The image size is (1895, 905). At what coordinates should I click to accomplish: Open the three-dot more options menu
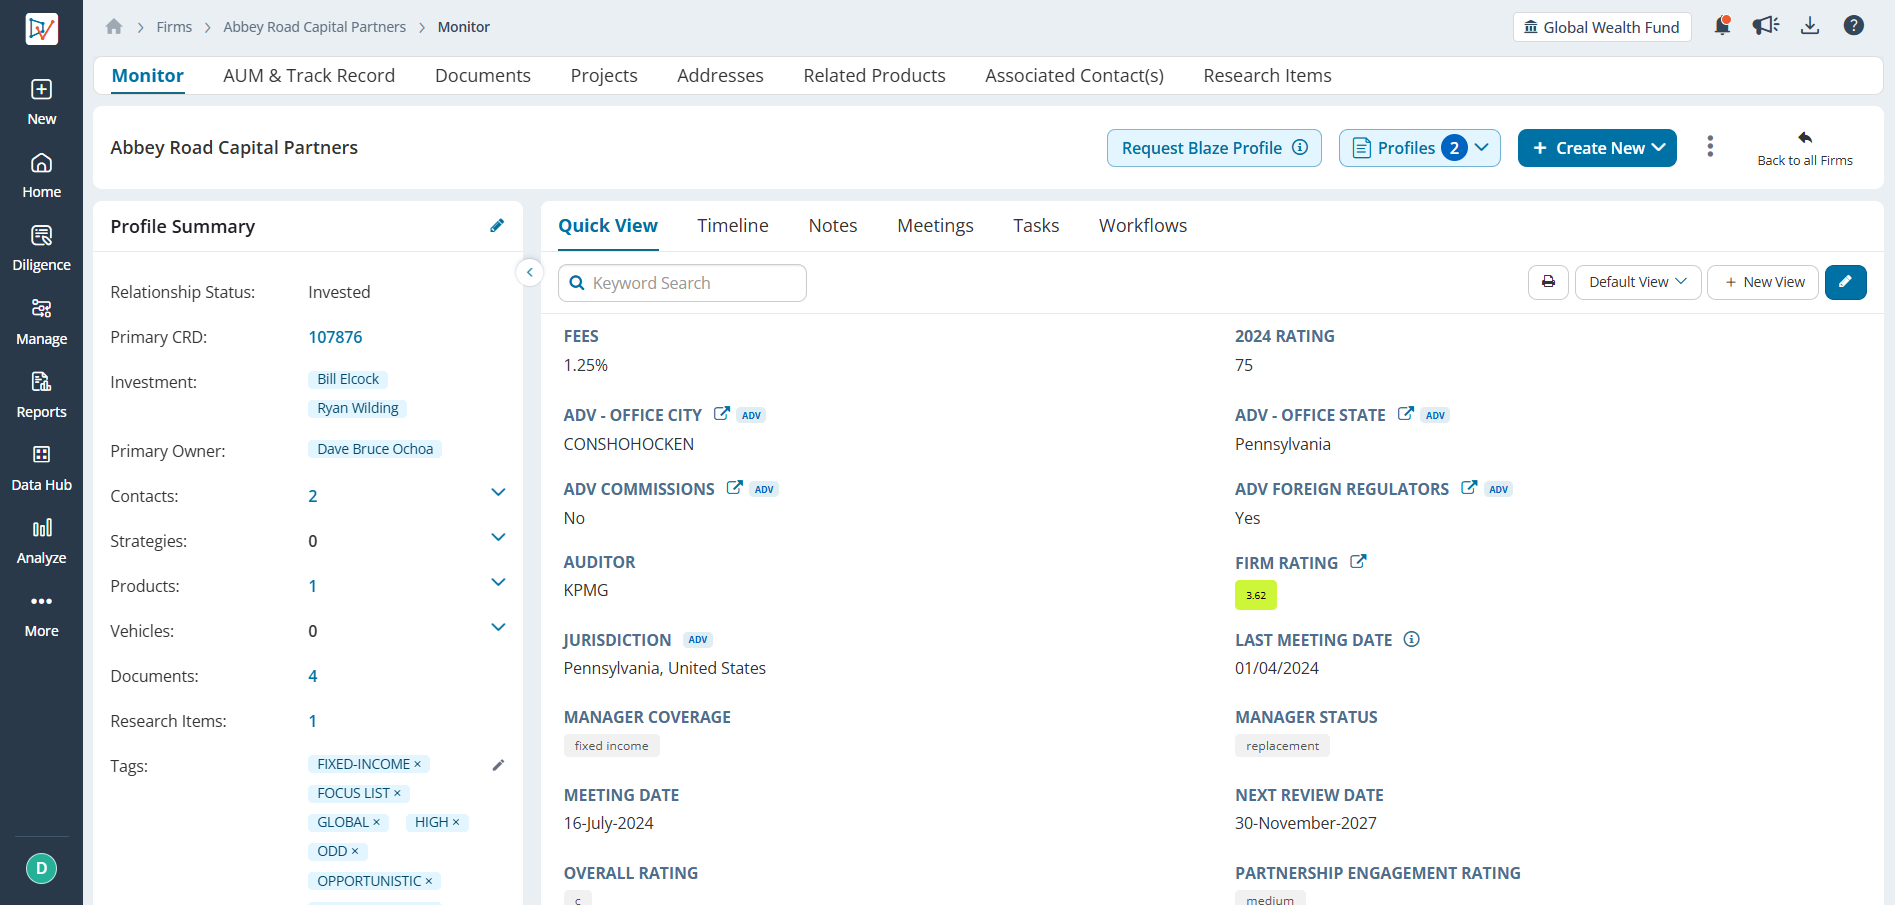point(1710,147)
